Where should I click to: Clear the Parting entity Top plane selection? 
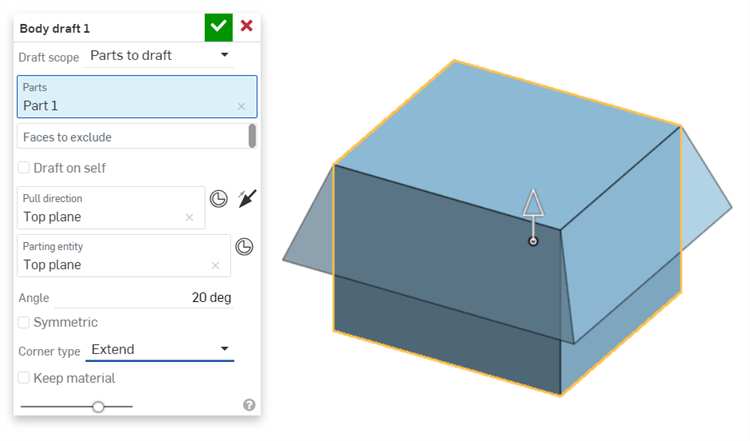coord(215,265)
